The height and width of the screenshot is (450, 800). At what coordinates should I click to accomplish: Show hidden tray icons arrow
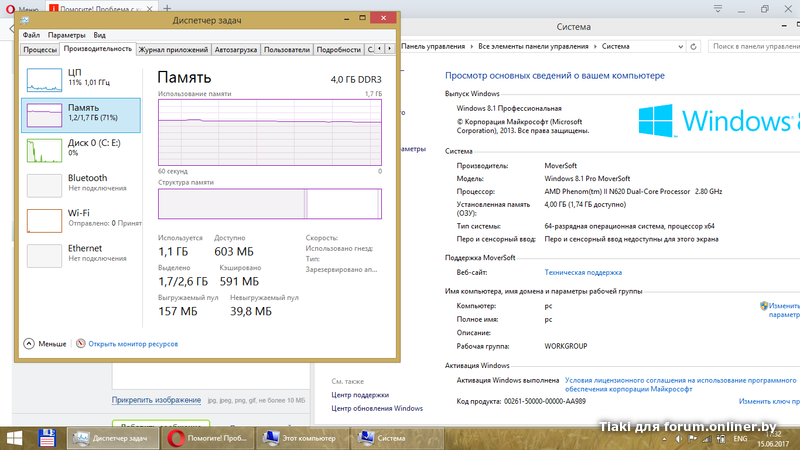pyautogui.click(x=664, y=439)
